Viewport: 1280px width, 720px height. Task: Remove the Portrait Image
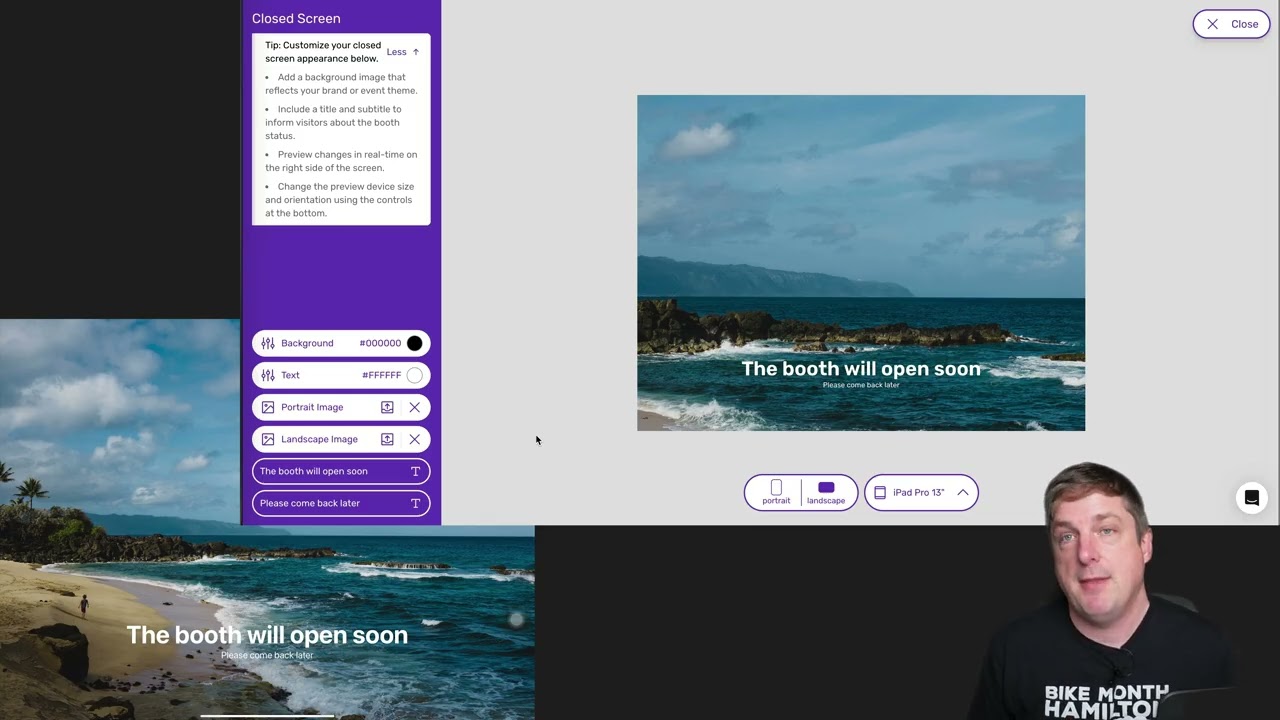tap(414, 407)
